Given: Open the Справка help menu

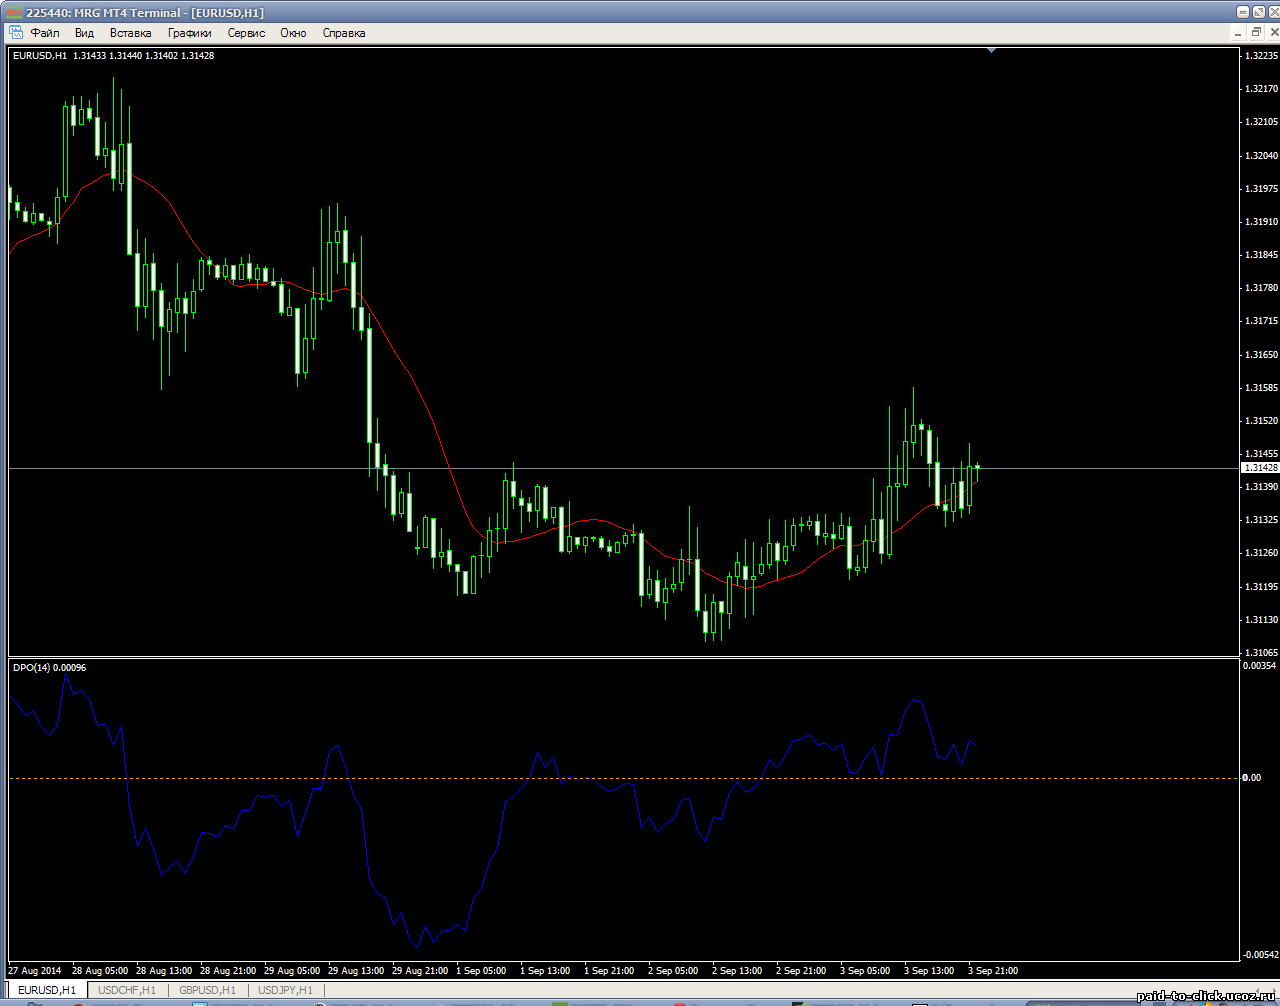Looking at the screenshot, I should click(x=344, y=33).
